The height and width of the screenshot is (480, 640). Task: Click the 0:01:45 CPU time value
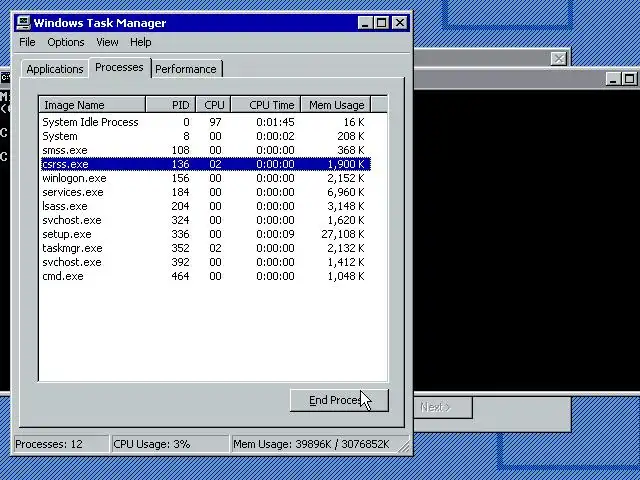point(275,122)
